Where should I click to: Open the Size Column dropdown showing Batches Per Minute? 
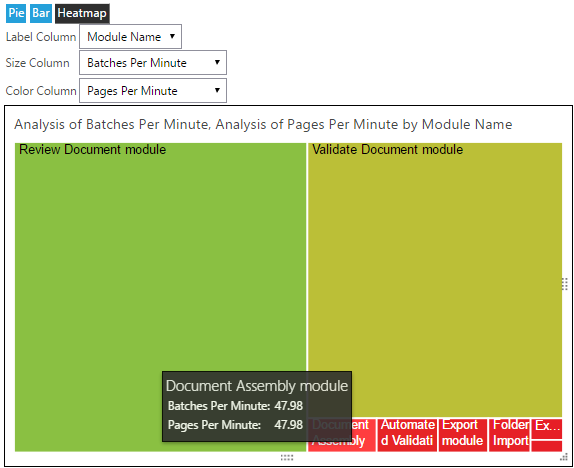(x=153, y=63)
